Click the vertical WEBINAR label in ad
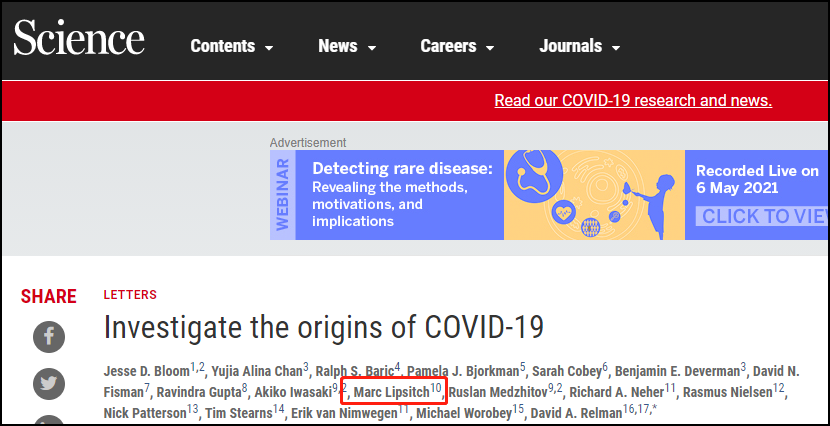The height and width of the screenshot is (426, 830). point(283,194)
